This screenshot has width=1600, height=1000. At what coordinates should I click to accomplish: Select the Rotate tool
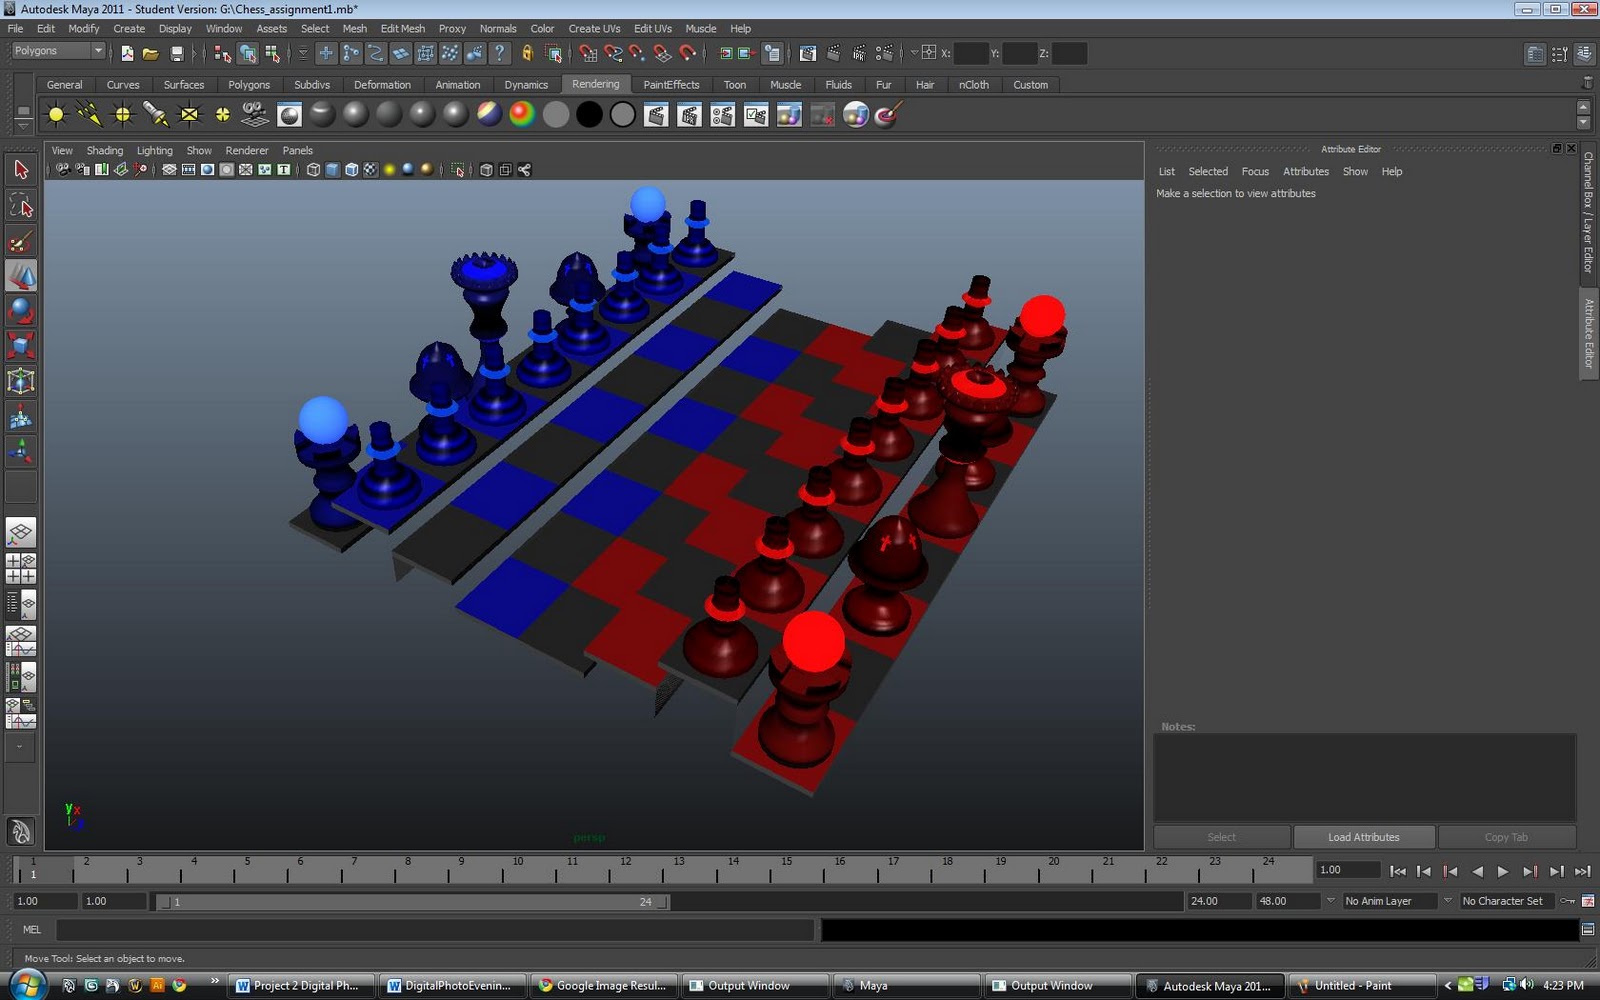(20, 311)
